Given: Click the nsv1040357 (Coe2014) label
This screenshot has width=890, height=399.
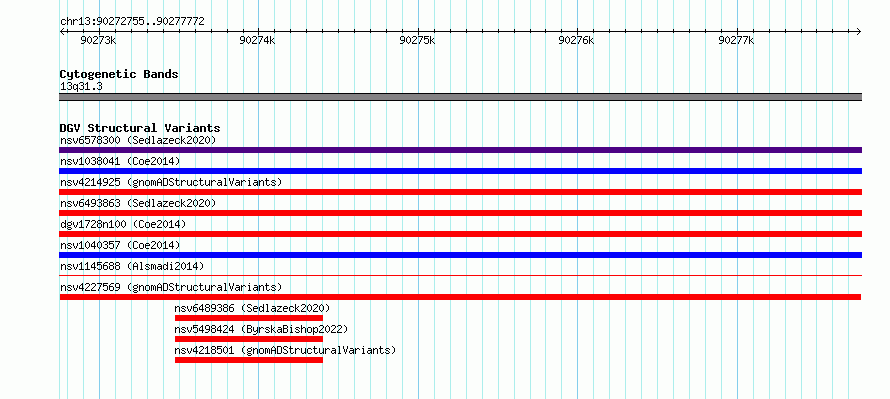Looking at the screenshot, I should 120,245.
